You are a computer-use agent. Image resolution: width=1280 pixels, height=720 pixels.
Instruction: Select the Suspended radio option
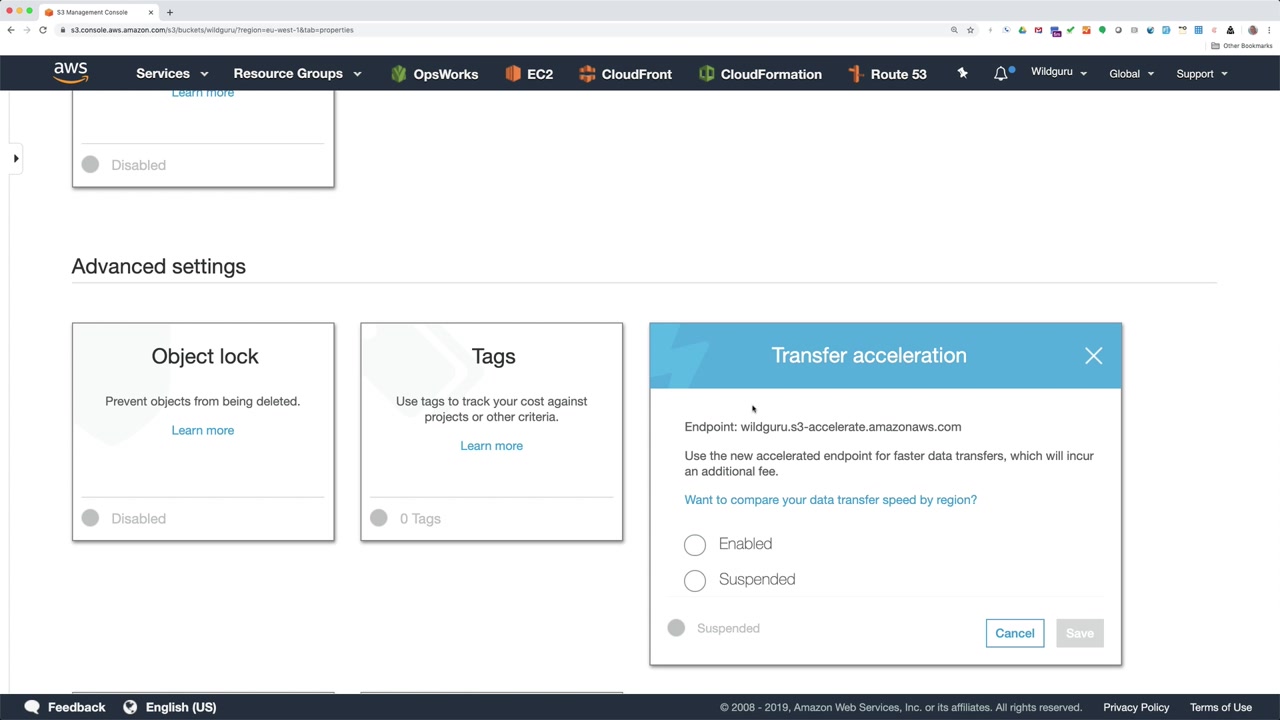point(695,580)
